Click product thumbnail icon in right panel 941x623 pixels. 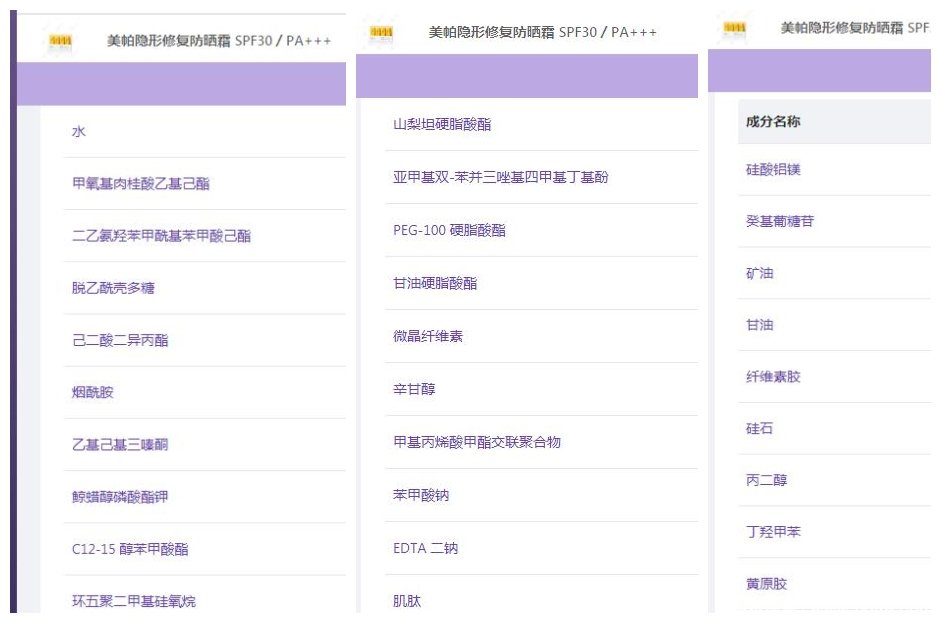(x=734, y=28)
